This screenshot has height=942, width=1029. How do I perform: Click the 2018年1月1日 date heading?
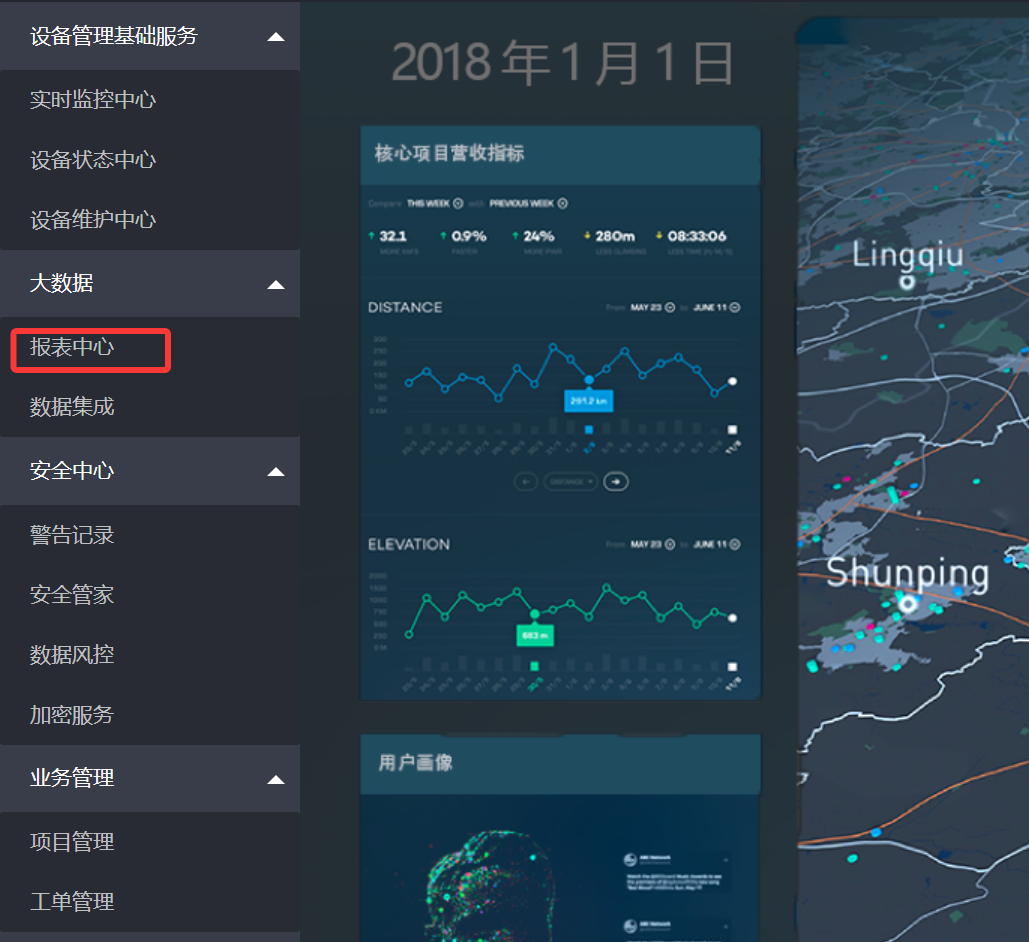(x=562, y=63)
